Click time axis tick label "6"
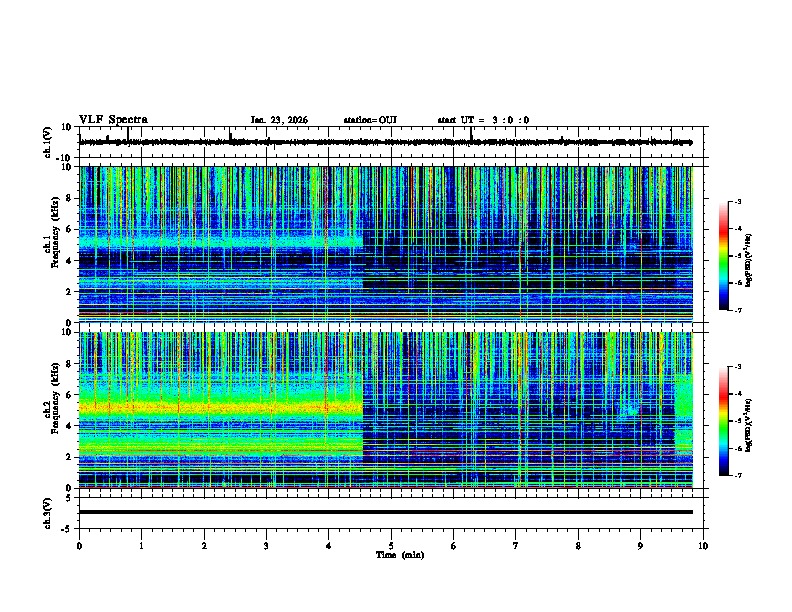The width and height of the screenshot is (792, 612). [x=454, y=546]
